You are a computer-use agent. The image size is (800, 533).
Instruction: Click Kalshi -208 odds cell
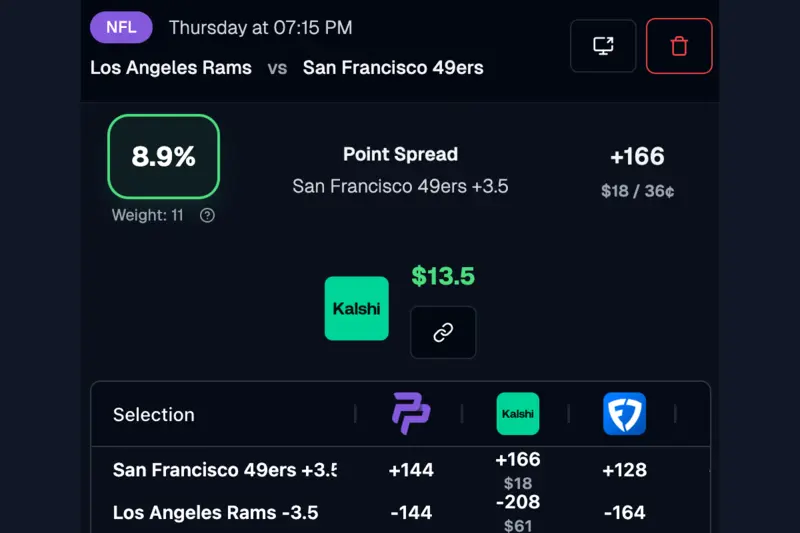point(518,502)
